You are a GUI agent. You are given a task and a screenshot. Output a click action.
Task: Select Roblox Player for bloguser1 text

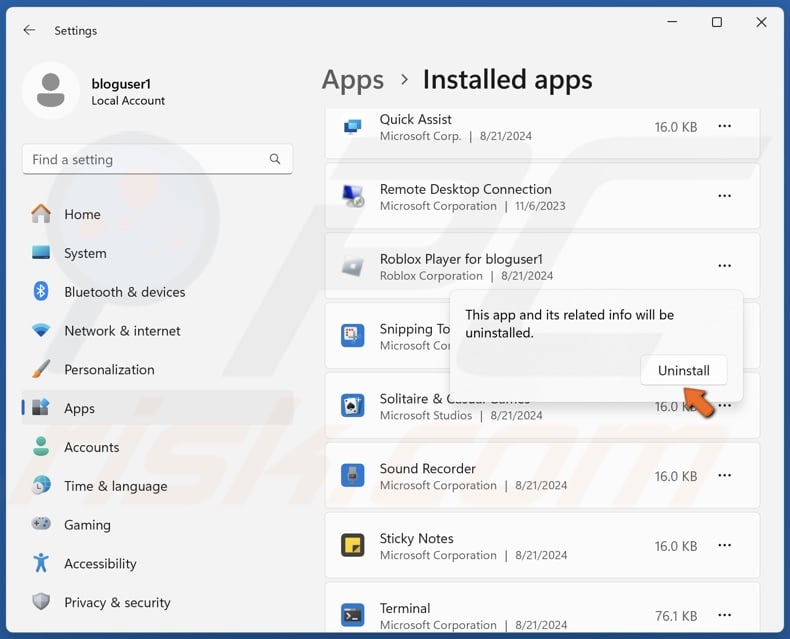point(461,259)
